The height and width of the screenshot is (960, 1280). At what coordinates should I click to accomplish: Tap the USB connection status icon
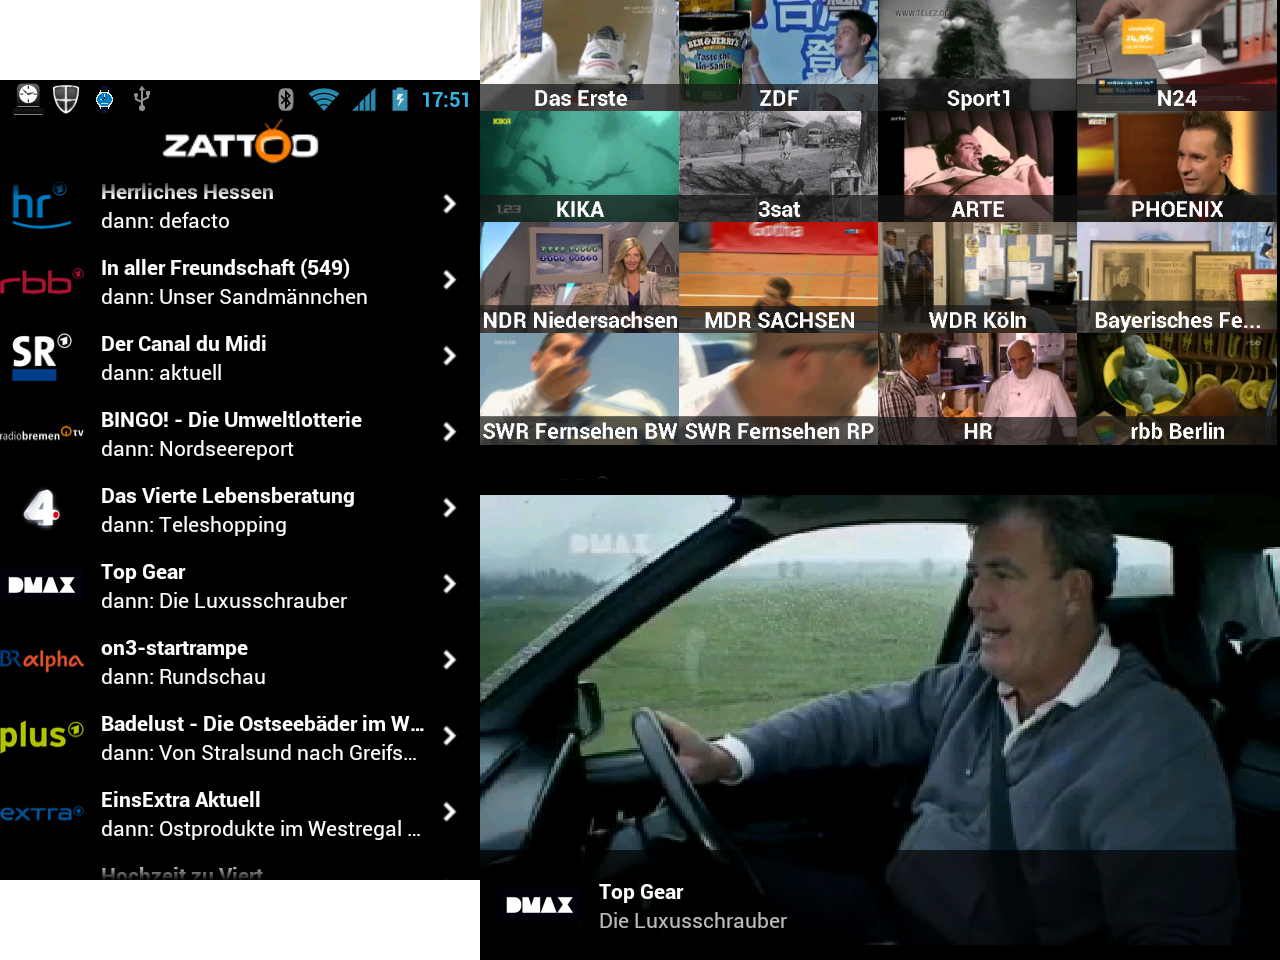pos(141,99)
